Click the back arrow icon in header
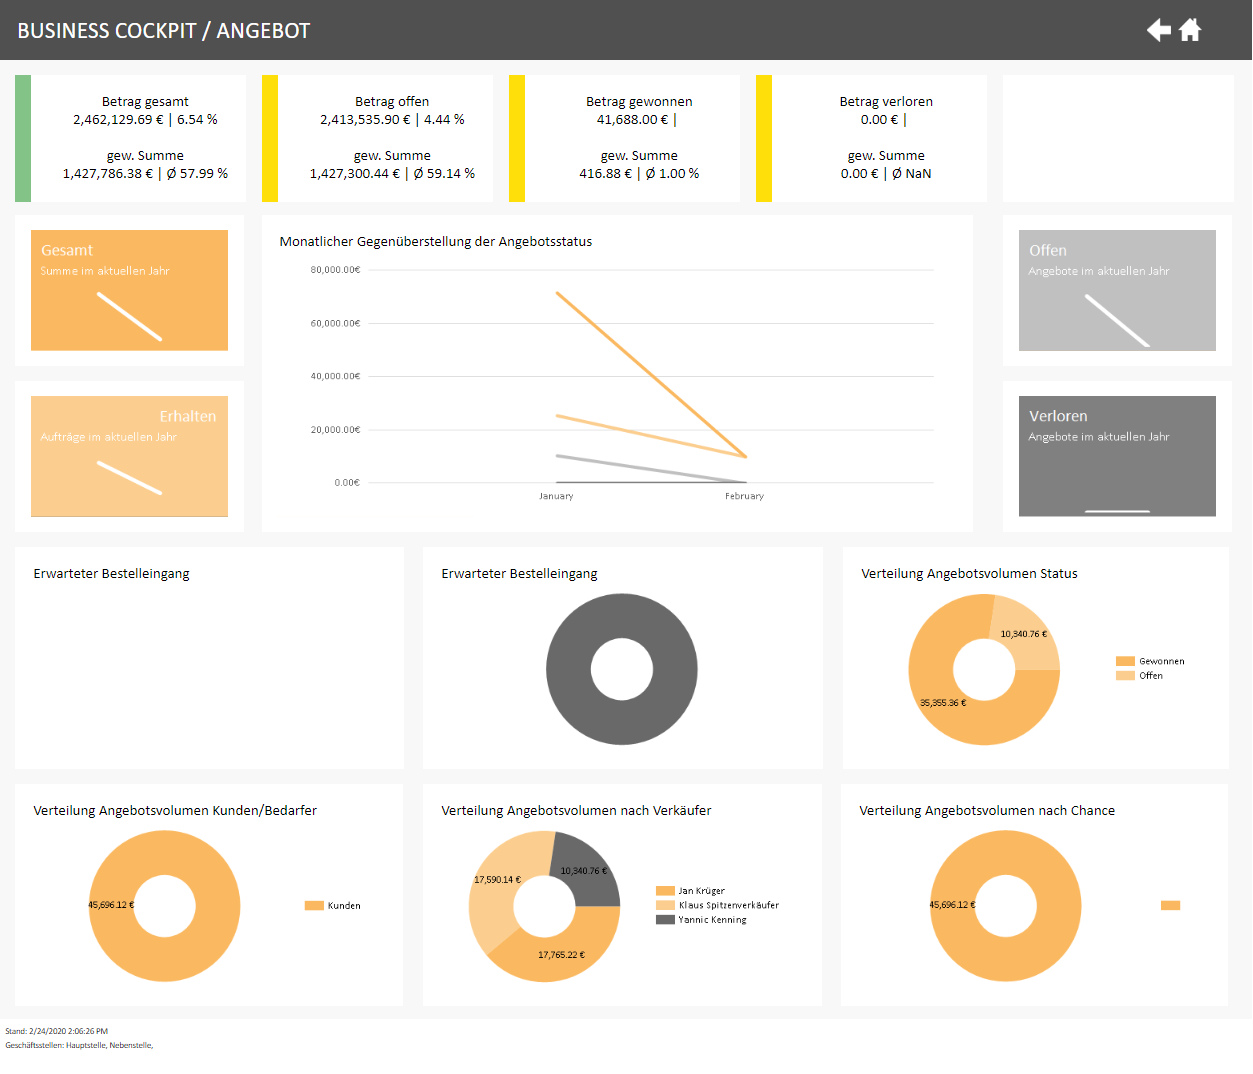The width and height of the screenshot is (1253, 1074). coord(1158,30)
